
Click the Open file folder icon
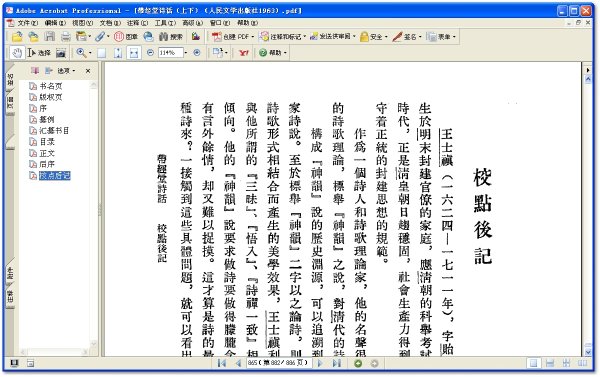tap(17, 37)
